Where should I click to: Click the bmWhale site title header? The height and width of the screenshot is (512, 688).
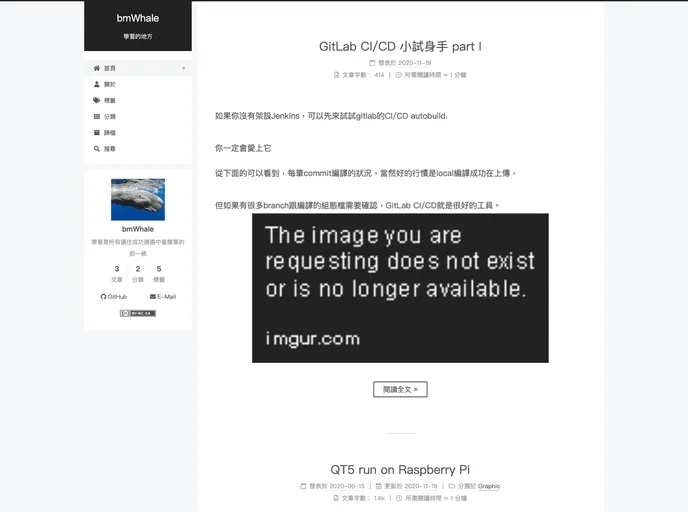click(138, 18)
